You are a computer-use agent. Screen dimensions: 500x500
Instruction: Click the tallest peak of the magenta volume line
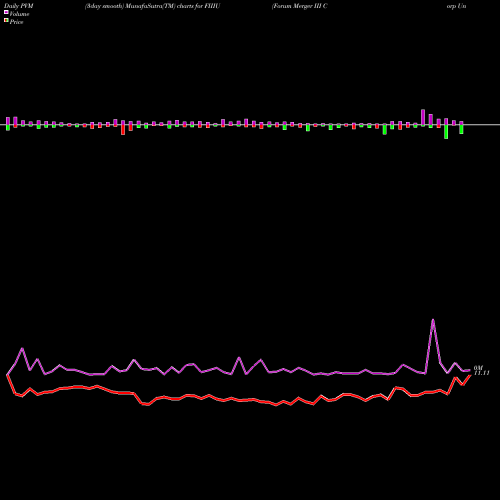coord(433,320)
